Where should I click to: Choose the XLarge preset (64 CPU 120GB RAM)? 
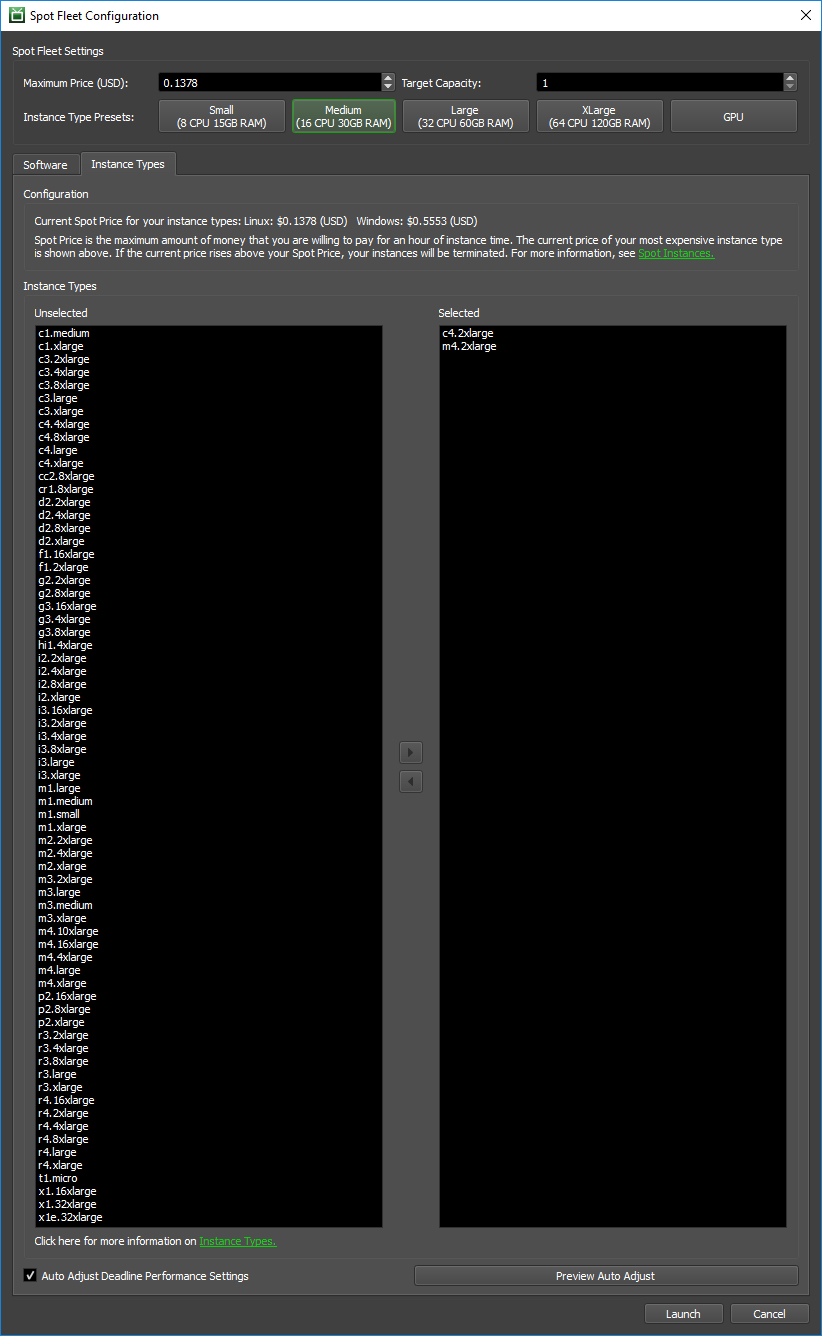click(600, 116)
